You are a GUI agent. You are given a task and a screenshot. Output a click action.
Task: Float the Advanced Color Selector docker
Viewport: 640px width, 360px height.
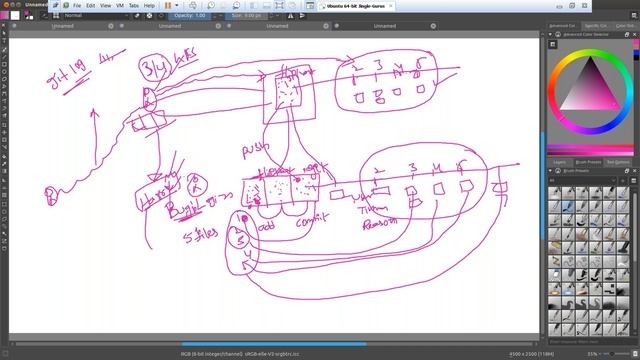(x=627, y=35)
